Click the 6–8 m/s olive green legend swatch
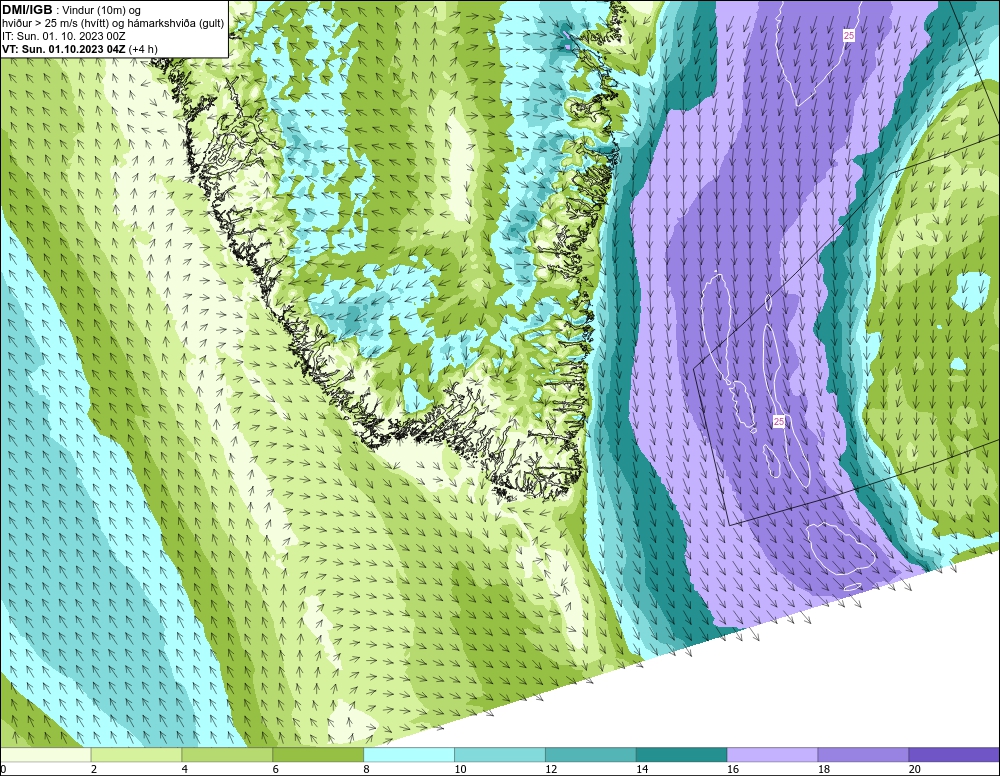1000x776 pixels. point(318,755)
